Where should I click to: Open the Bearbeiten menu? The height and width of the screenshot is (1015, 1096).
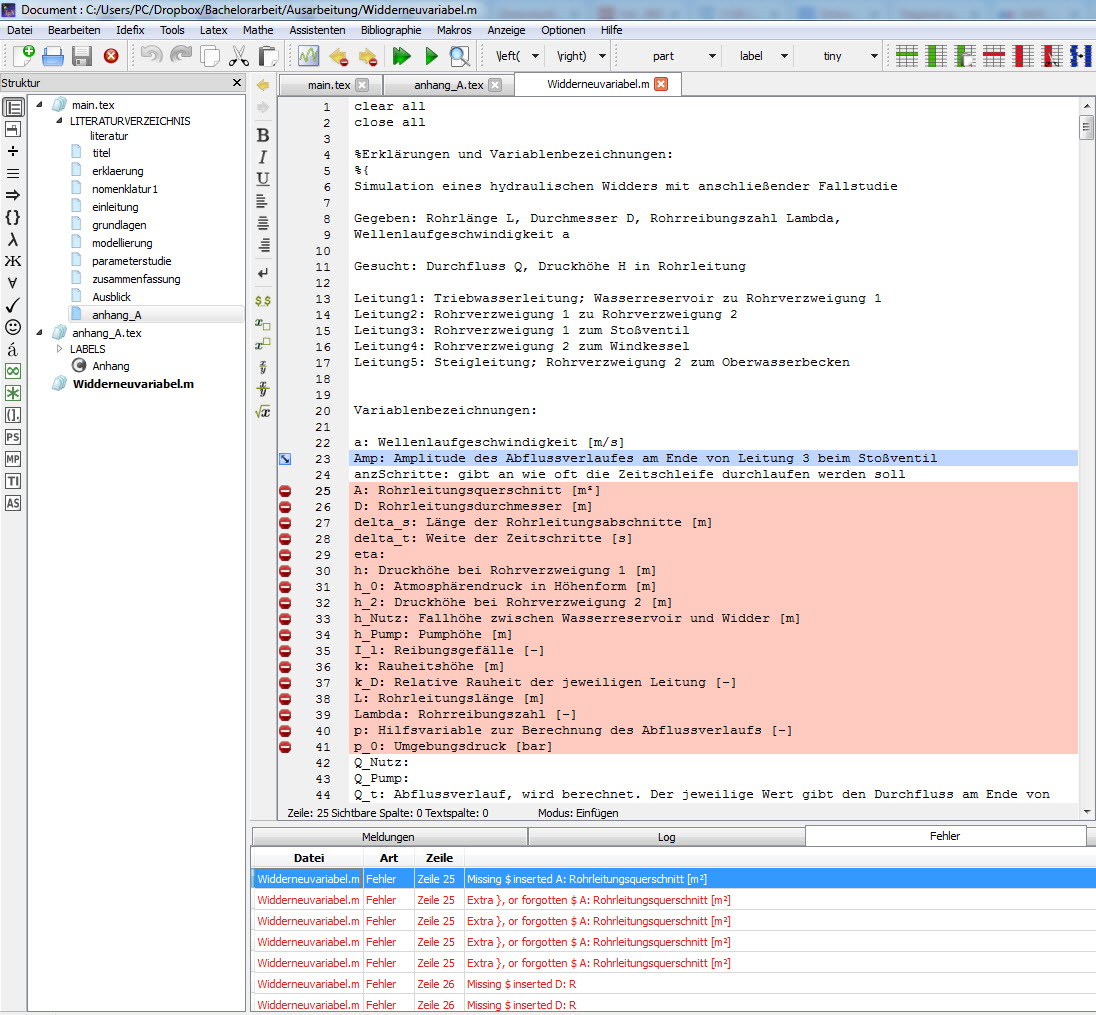pos(74,30)
